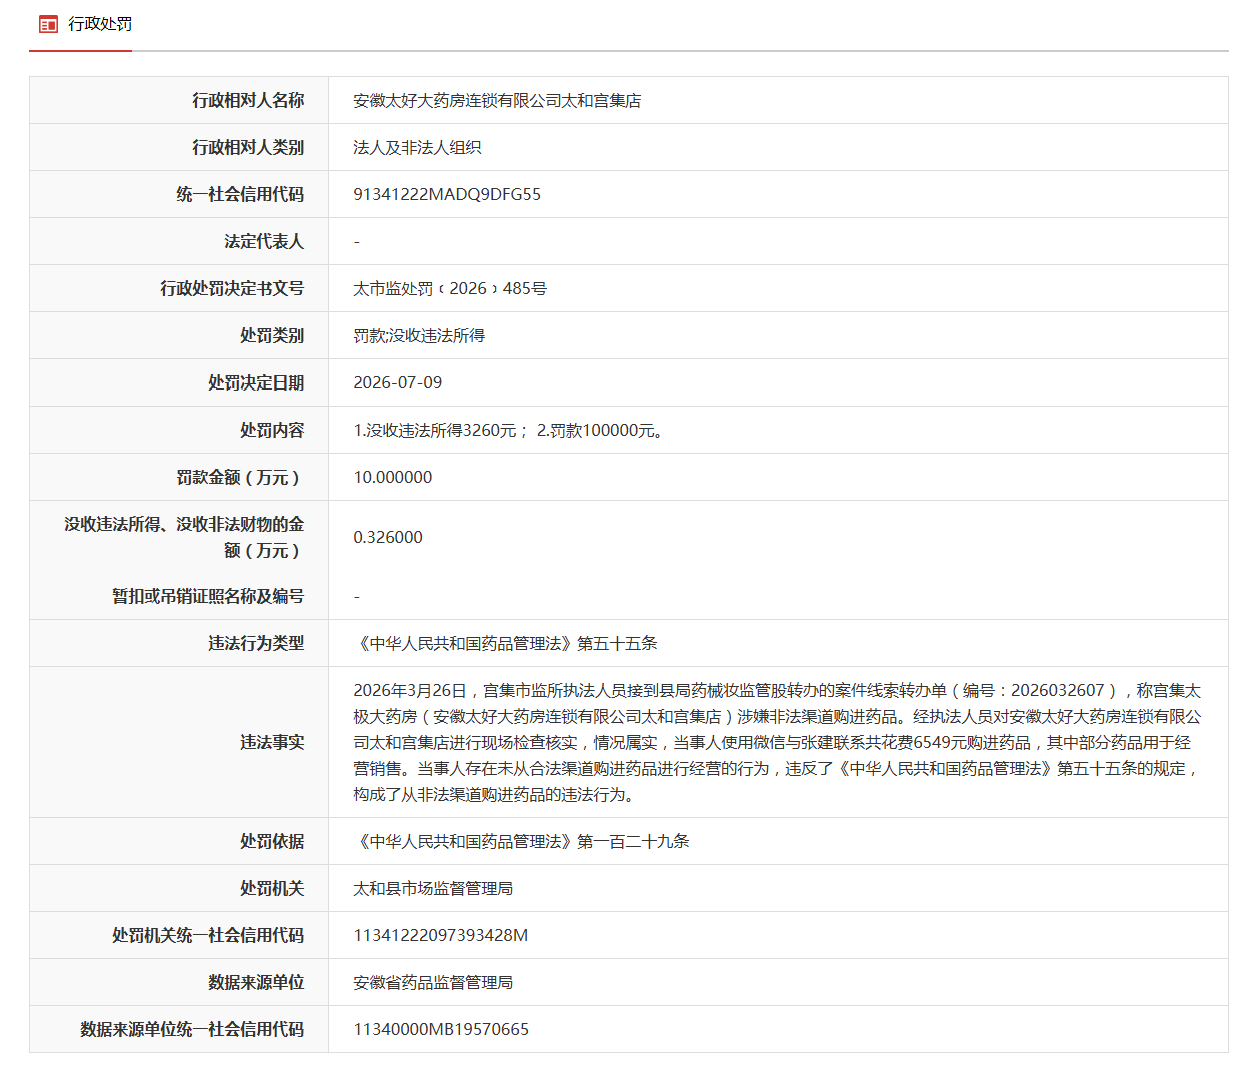Image resolution: width=1253 pixels, height=1073 pixels.
Task: Select value 罚款;没收违法所得
Action: pyautogui.click(x=419, y=335)
